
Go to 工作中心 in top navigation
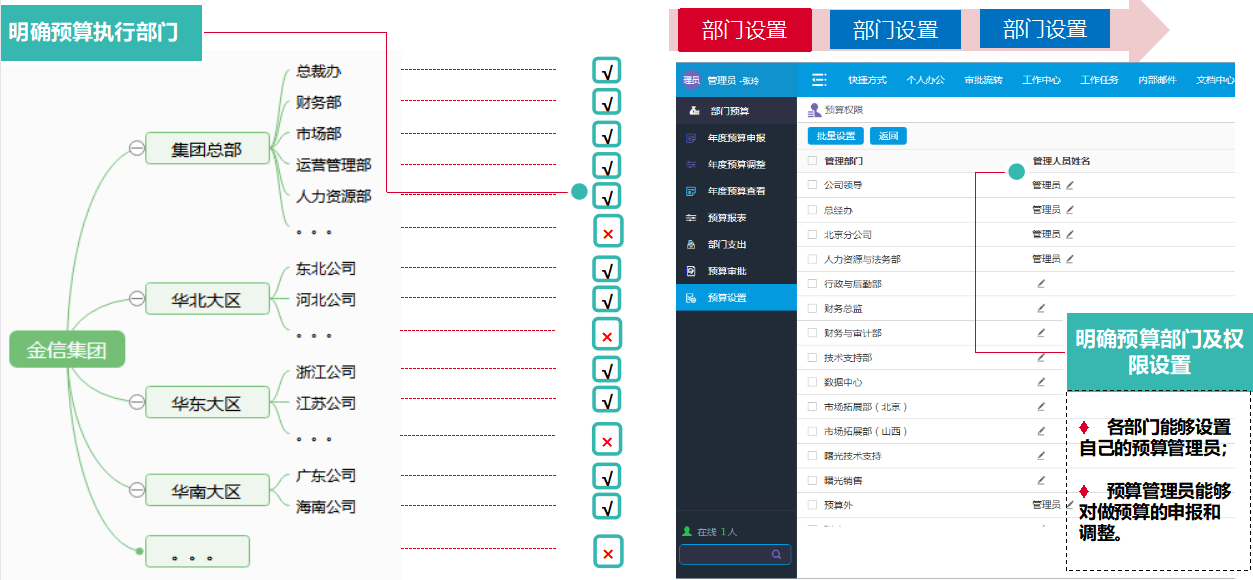(1041, 80)
